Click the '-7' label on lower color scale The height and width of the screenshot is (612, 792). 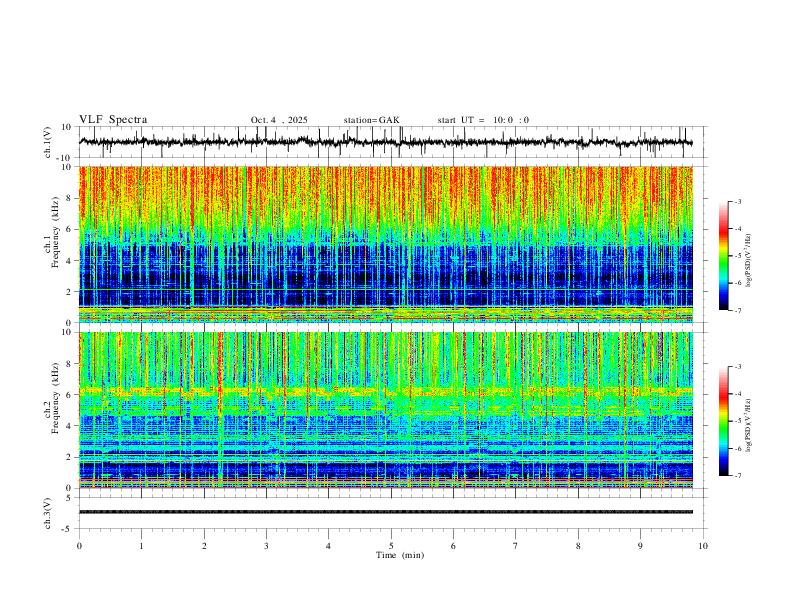[x=737, y=476]
